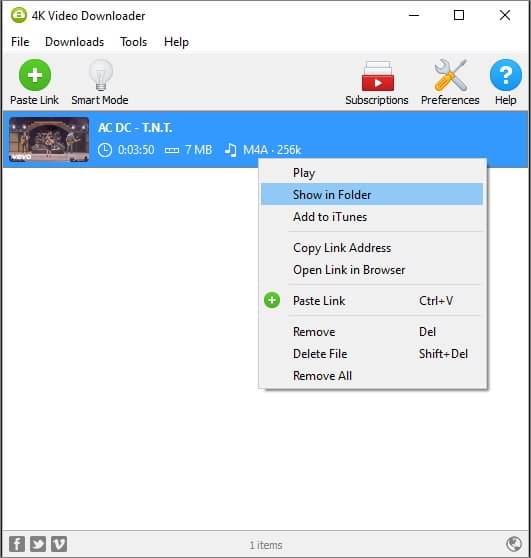The width and height of the screenshot is (531, 558).
Task: Open the File menu
Action: click(20, 42)
